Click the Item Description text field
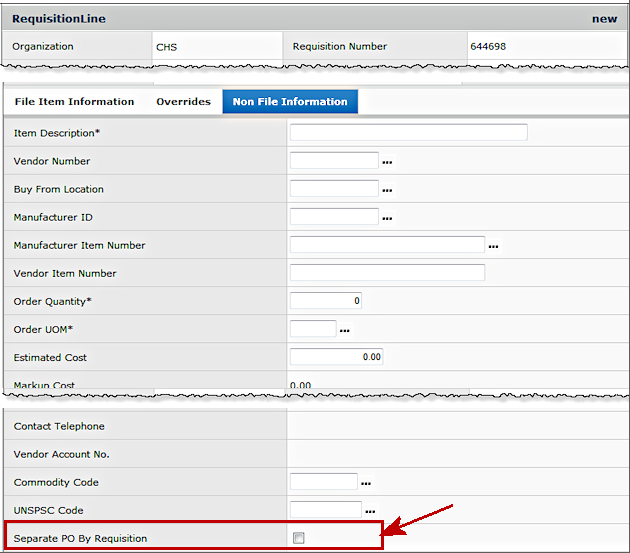The image size is (630, 553). coord(408,133)
